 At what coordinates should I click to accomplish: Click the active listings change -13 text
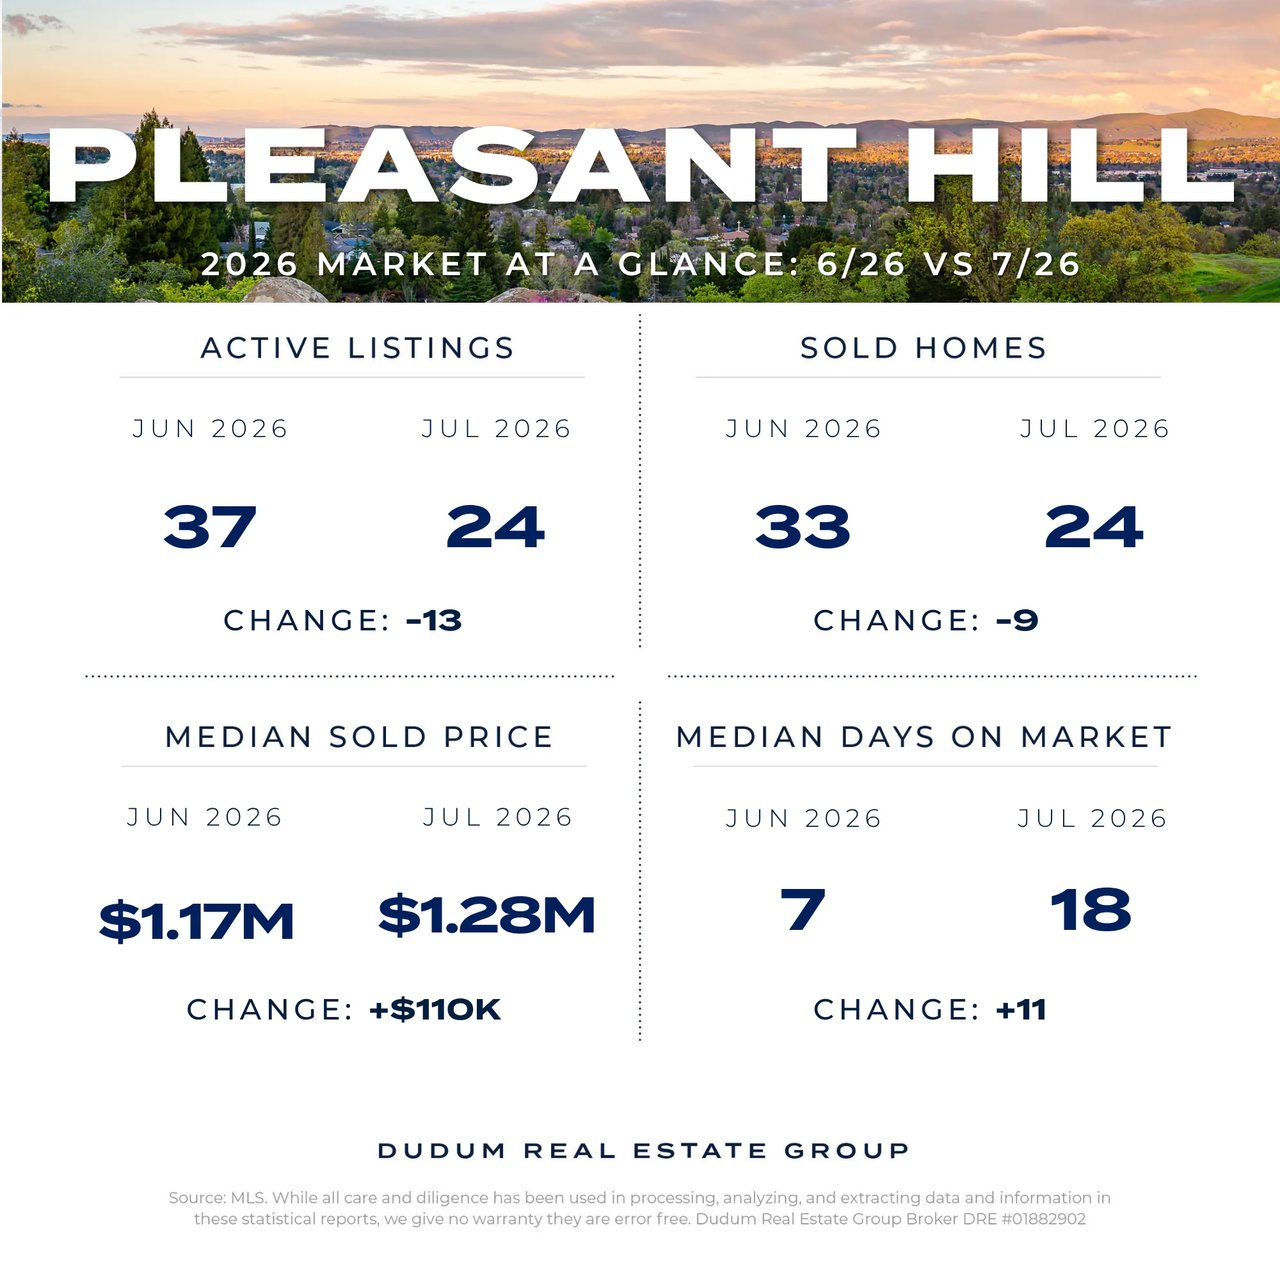(x=434, y=621)
